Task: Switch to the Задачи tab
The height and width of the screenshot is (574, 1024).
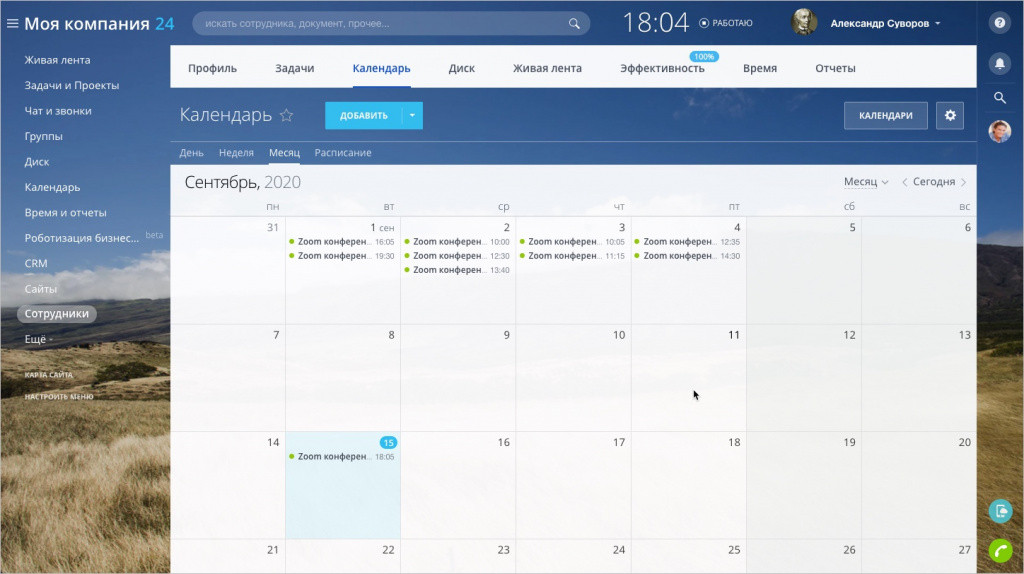Action: coord(295,68)
